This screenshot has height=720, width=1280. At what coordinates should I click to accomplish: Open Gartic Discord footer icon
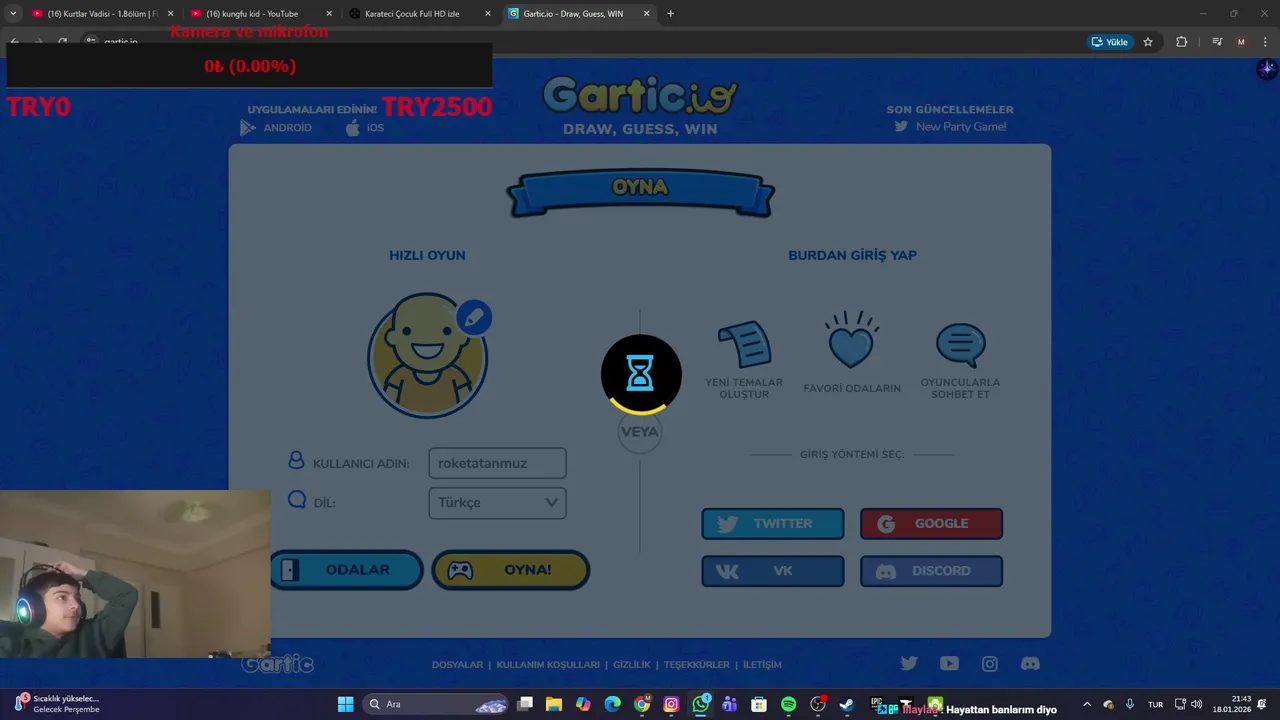click(1030, 663)
